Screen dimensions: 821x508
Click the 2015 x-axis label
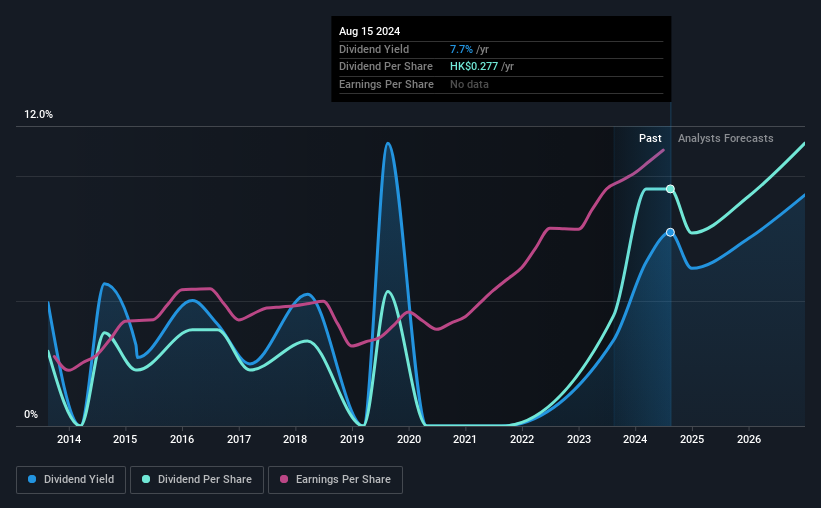click(x=125, y=439)
